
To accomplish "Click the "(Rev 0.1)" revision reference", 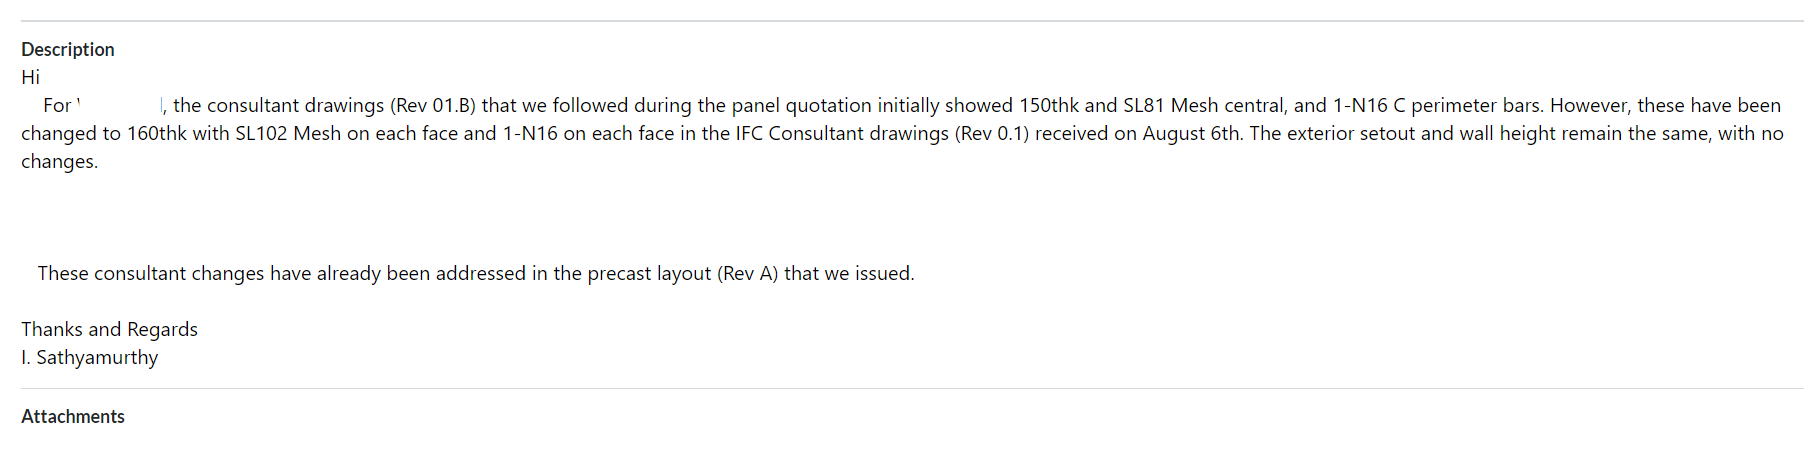I will 992,133.
